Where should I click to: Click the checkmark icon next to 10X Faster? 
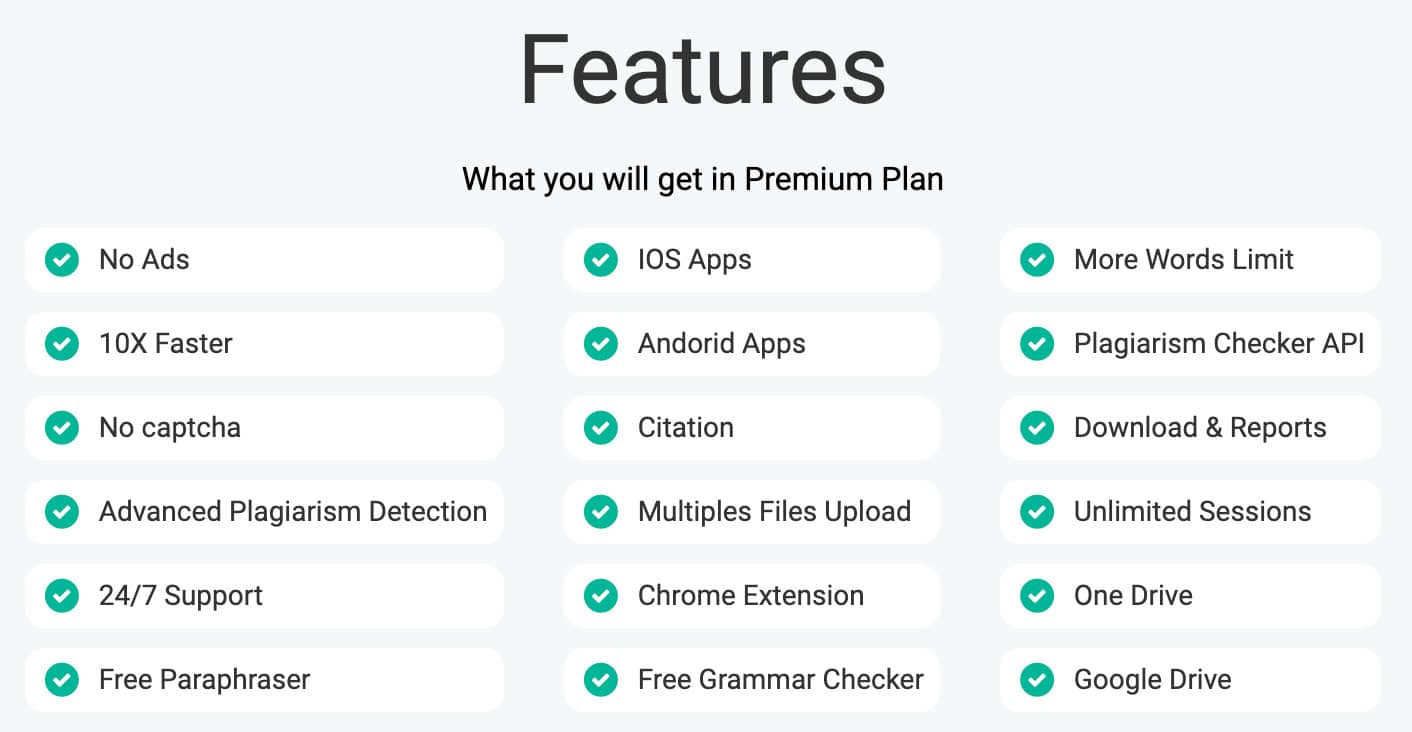62,344
